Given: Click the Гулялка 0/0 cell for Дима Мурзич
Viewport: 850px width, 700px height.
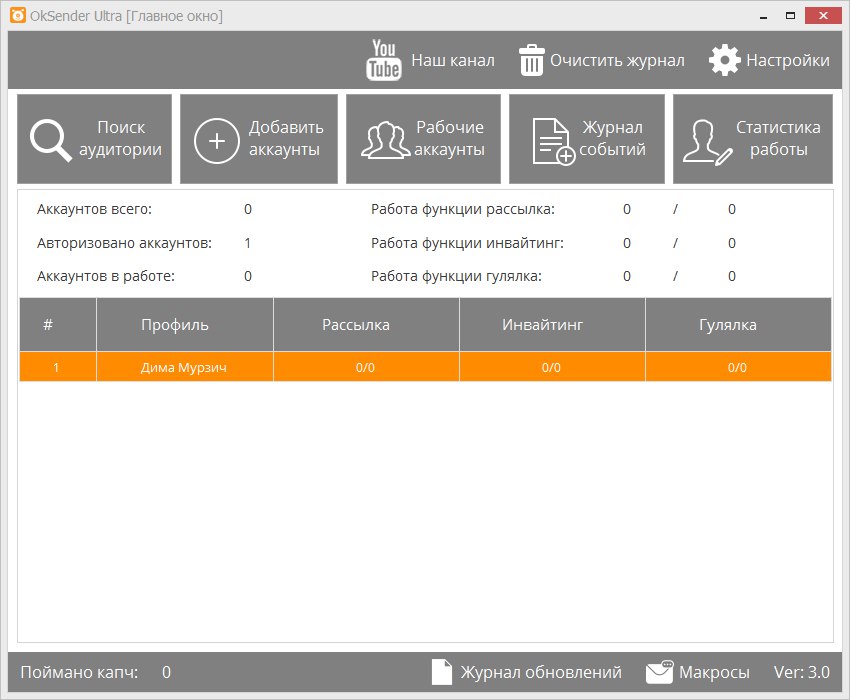Looking at the screenshot, I should [738, 367].
